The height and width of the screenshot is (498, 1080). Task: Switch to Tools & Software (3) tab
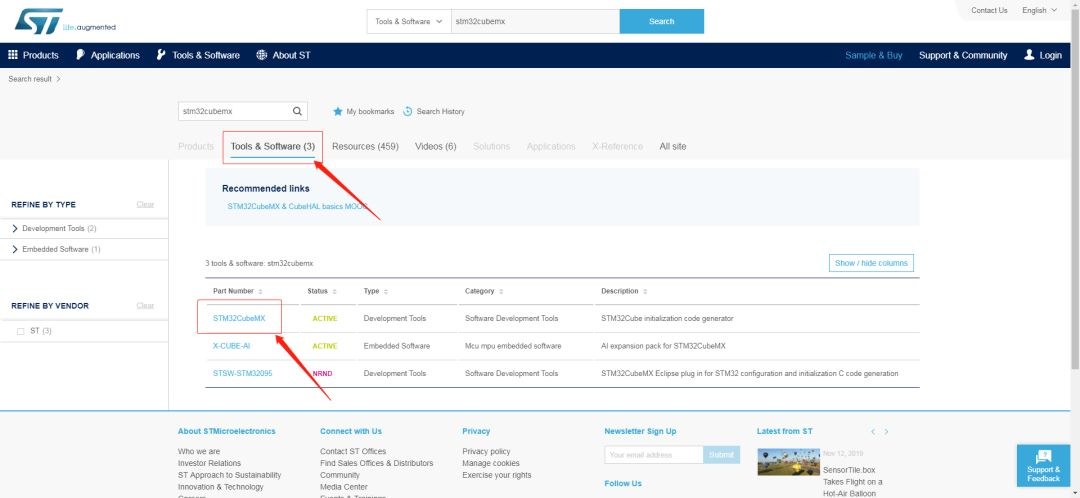273,147
